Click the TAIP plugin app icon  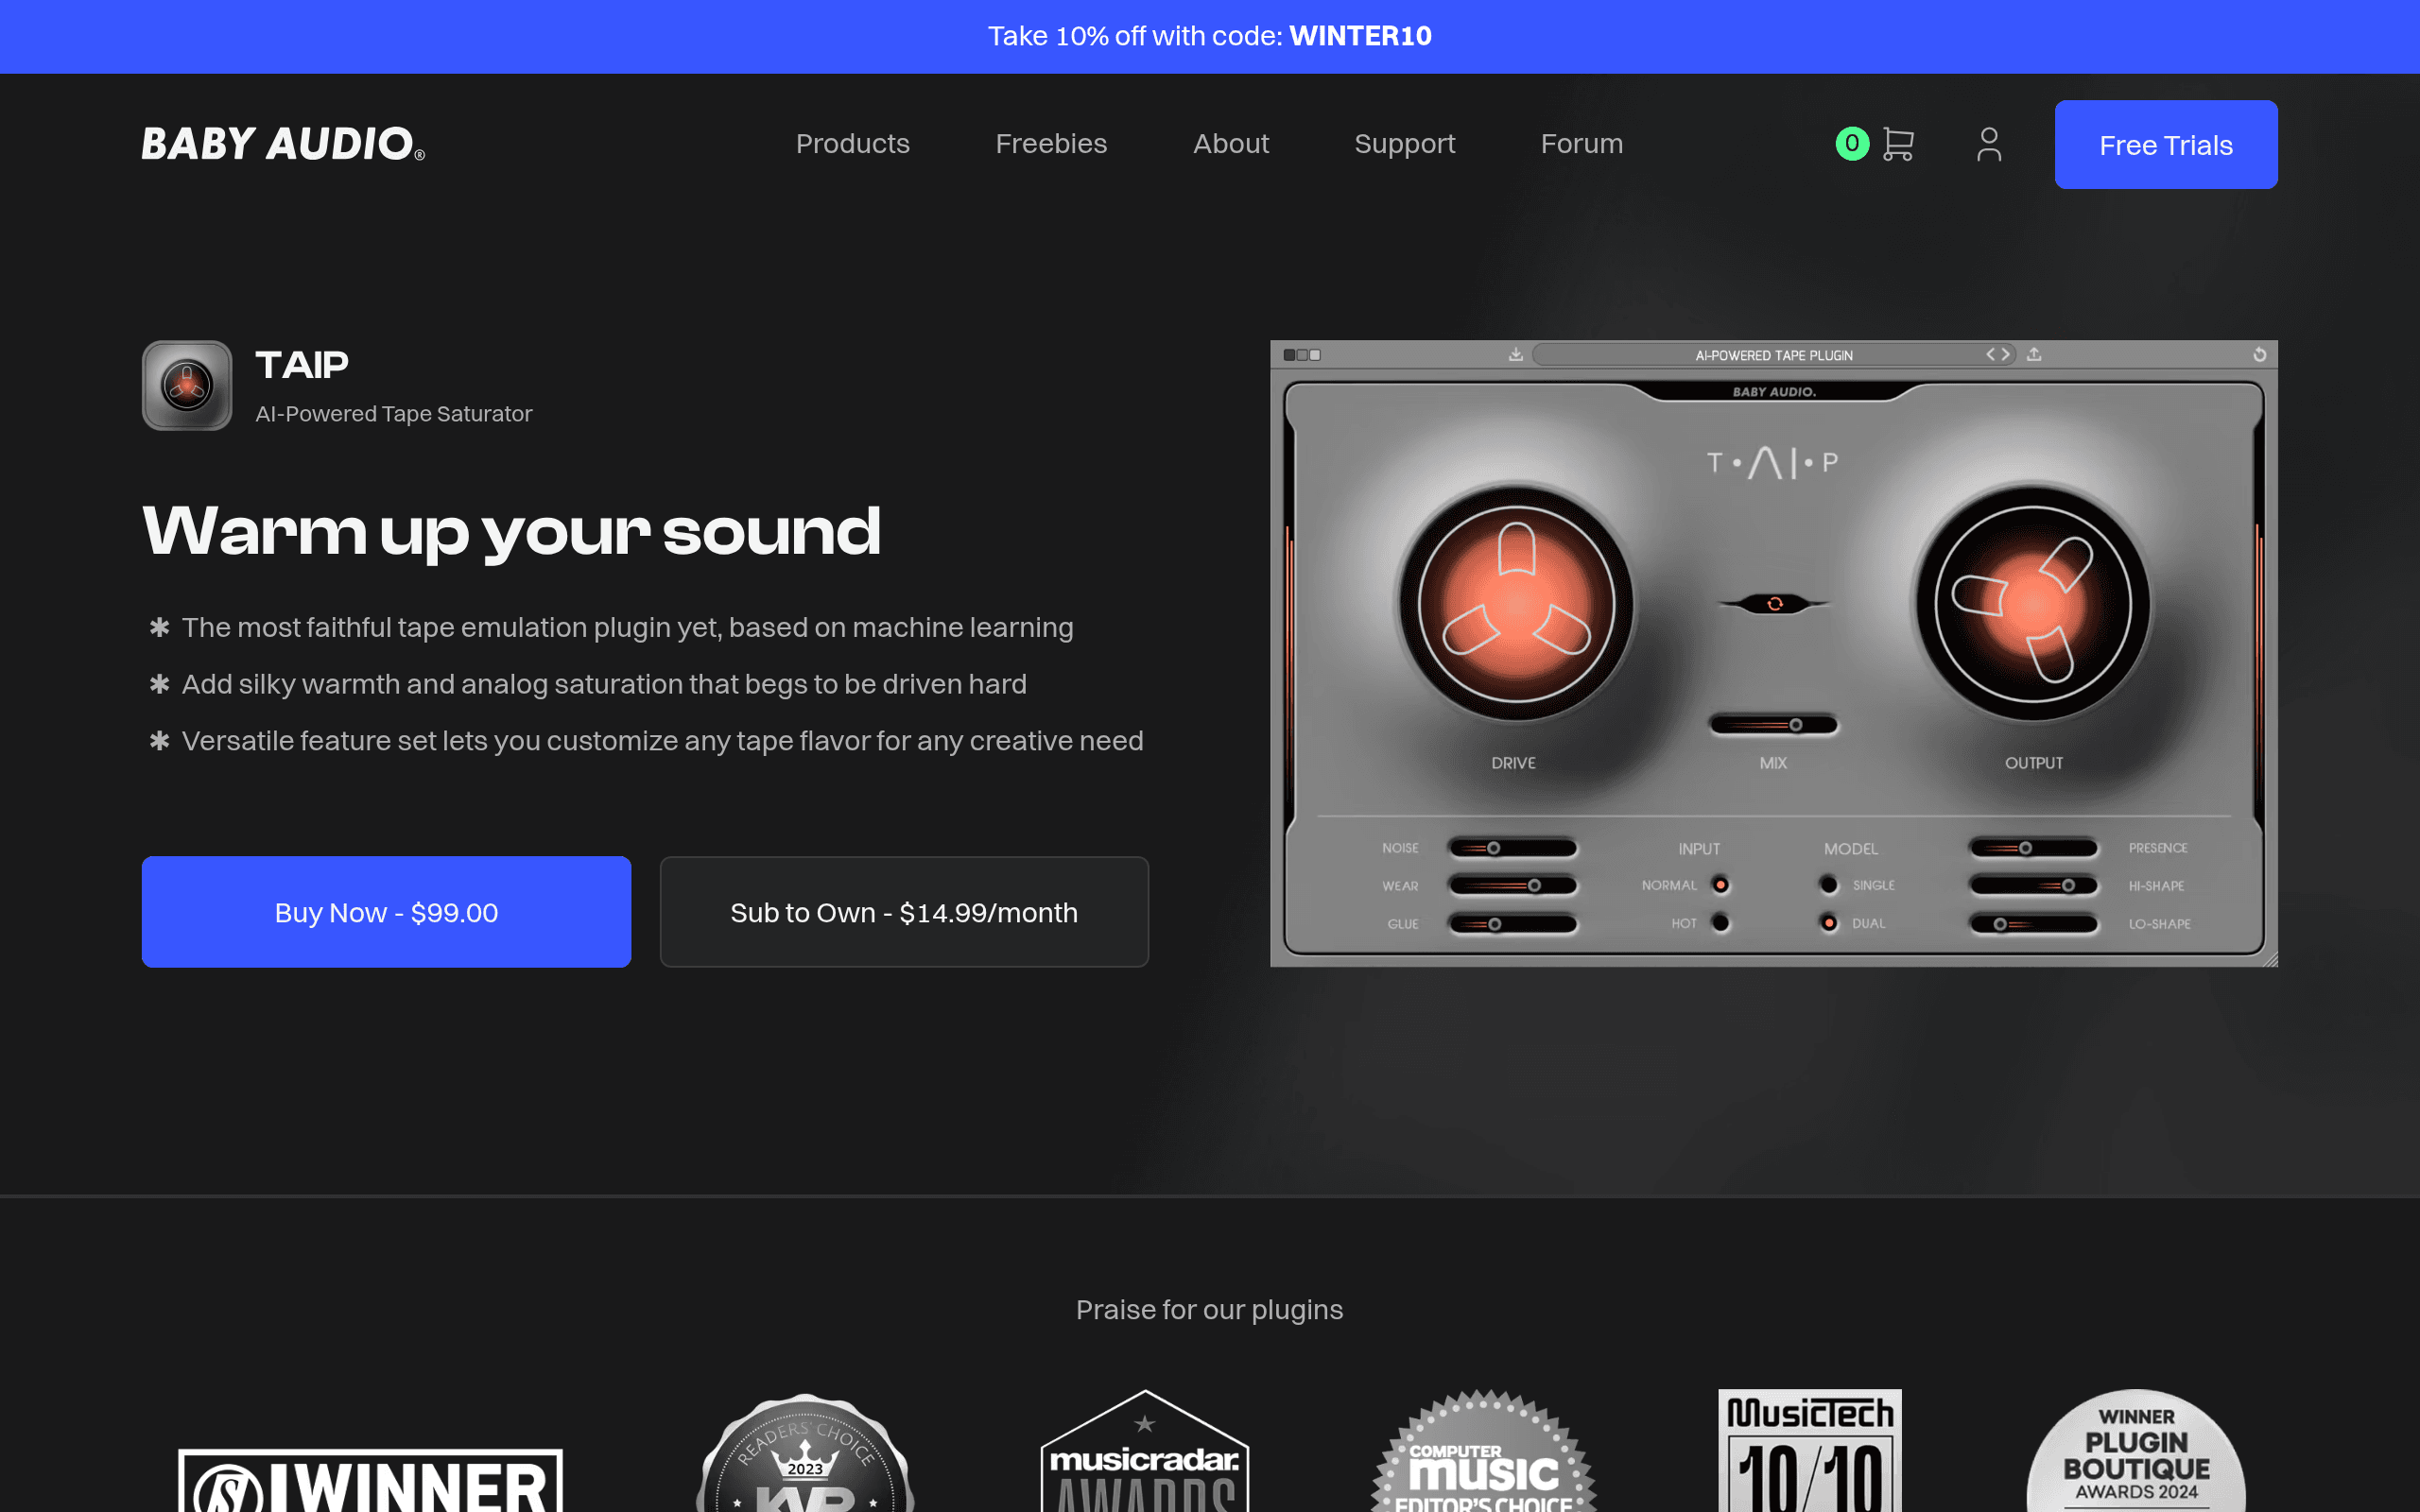point(187,386)
